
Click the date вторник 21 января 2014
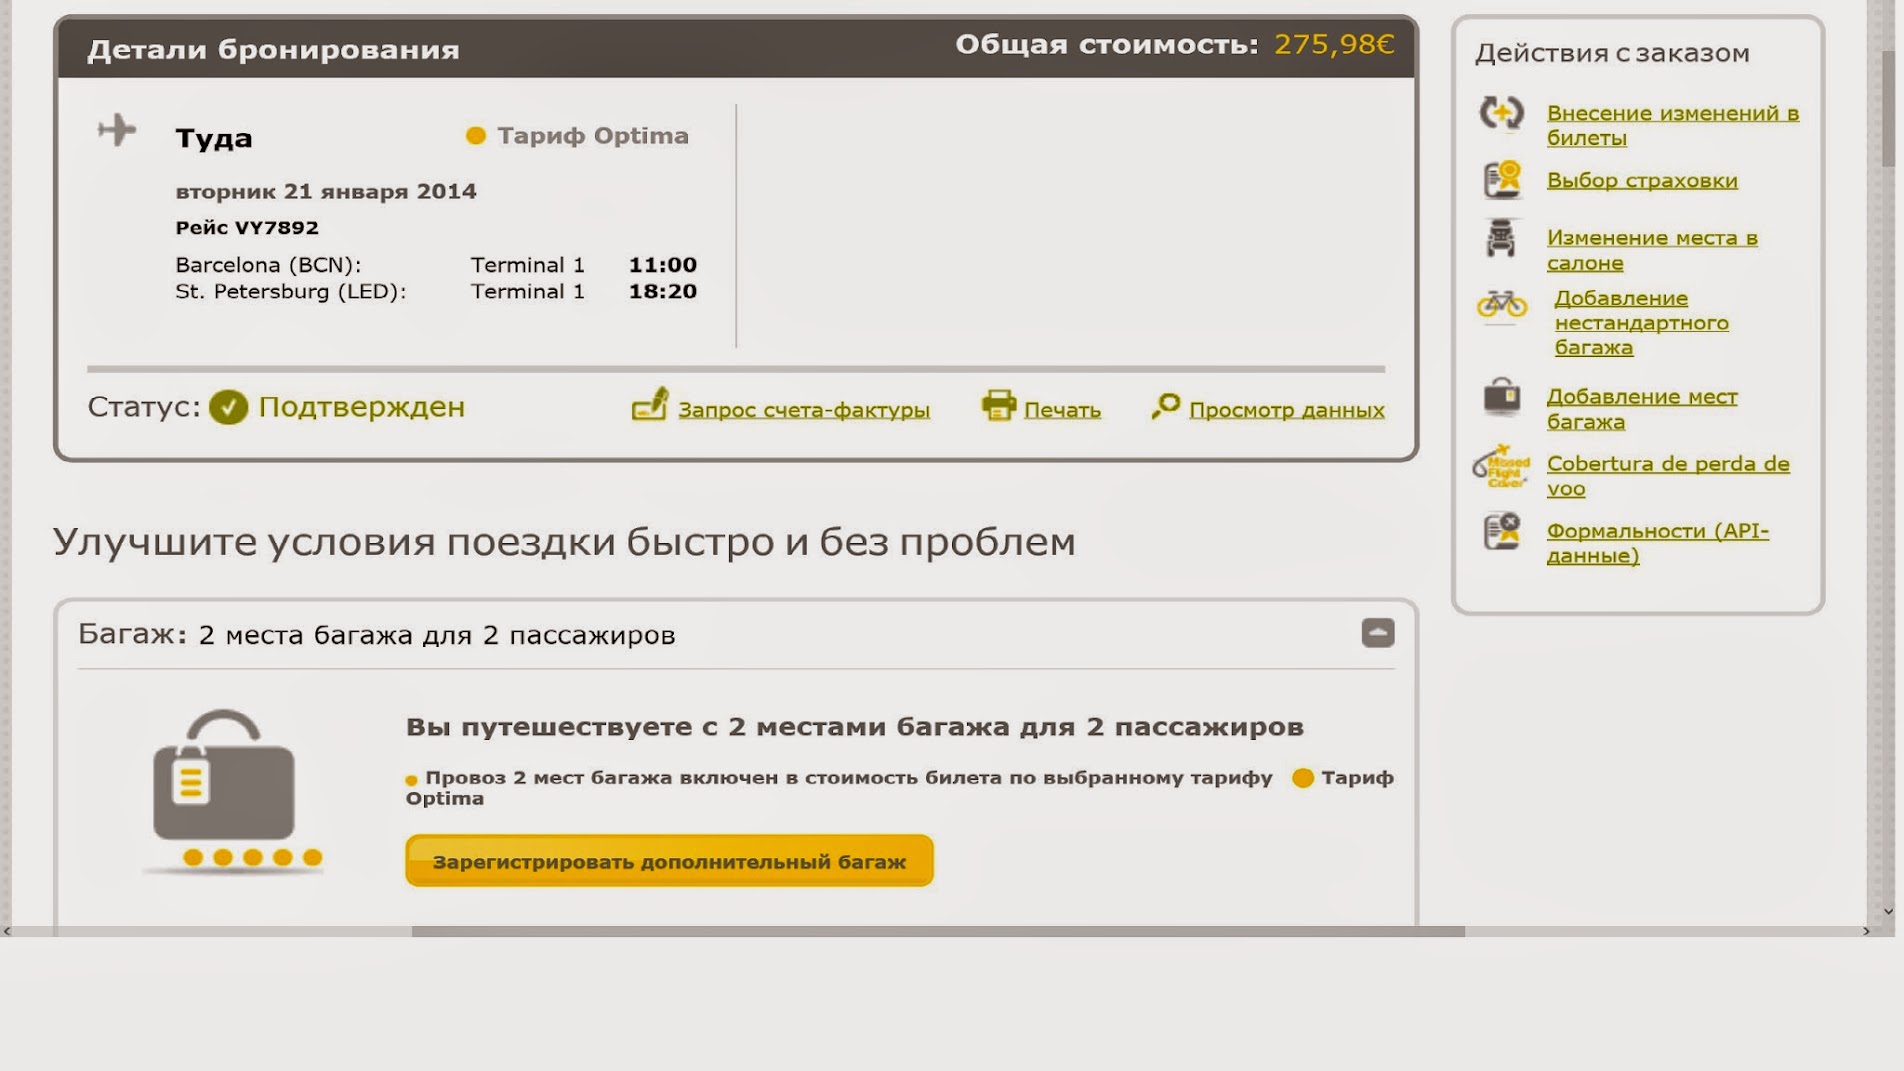[x=326, y=191]
